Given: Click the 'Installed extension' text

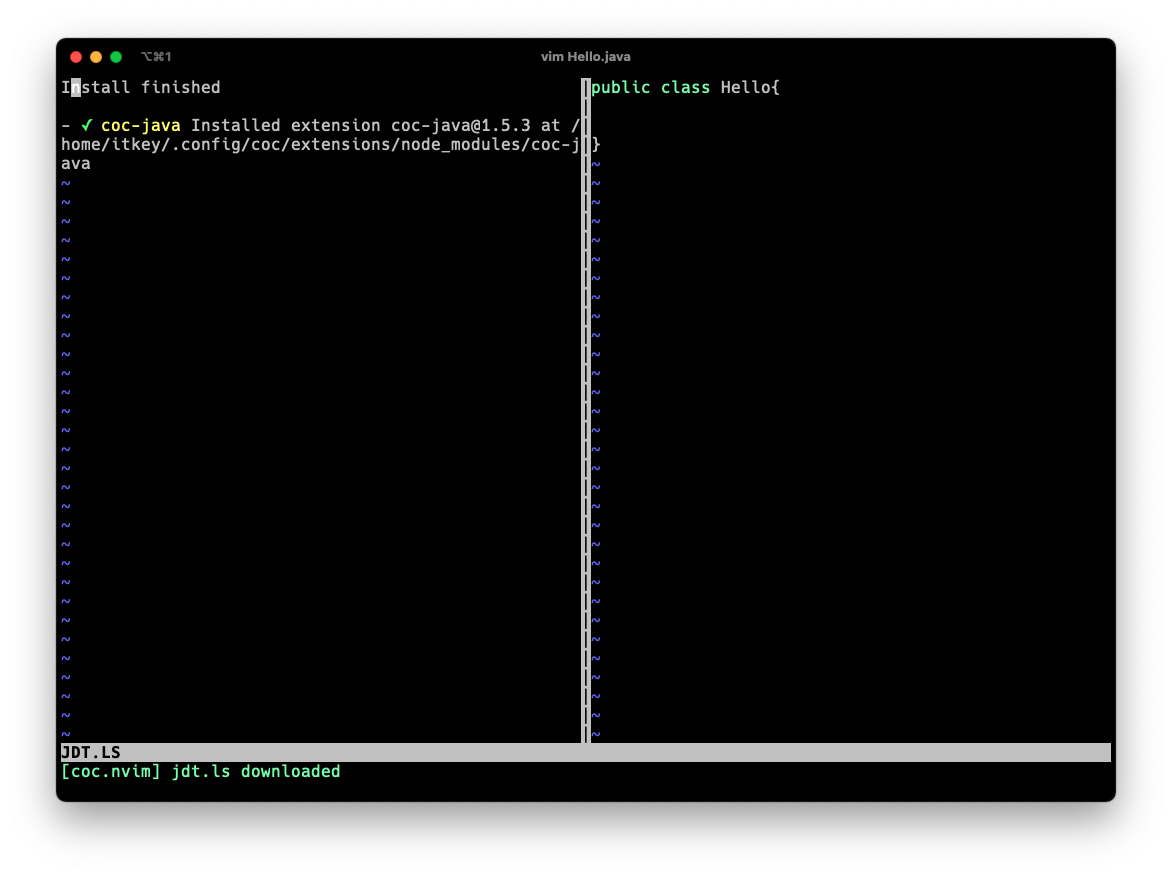Looking at the screenshot, I should 286,126.
